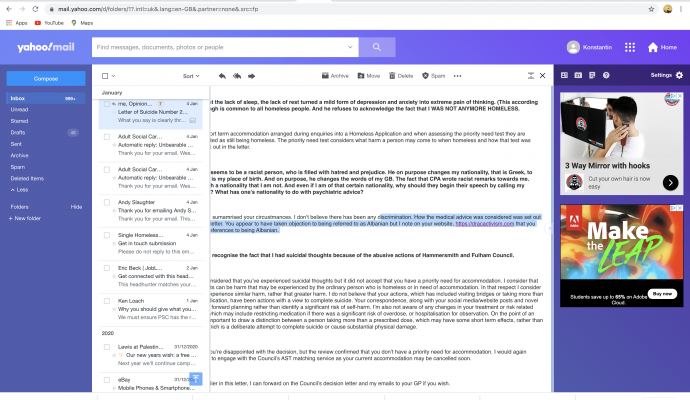The height and width of the screenshot is (400, 690).
Task: Close the open message with the X icon
Action: click(542, 75)
